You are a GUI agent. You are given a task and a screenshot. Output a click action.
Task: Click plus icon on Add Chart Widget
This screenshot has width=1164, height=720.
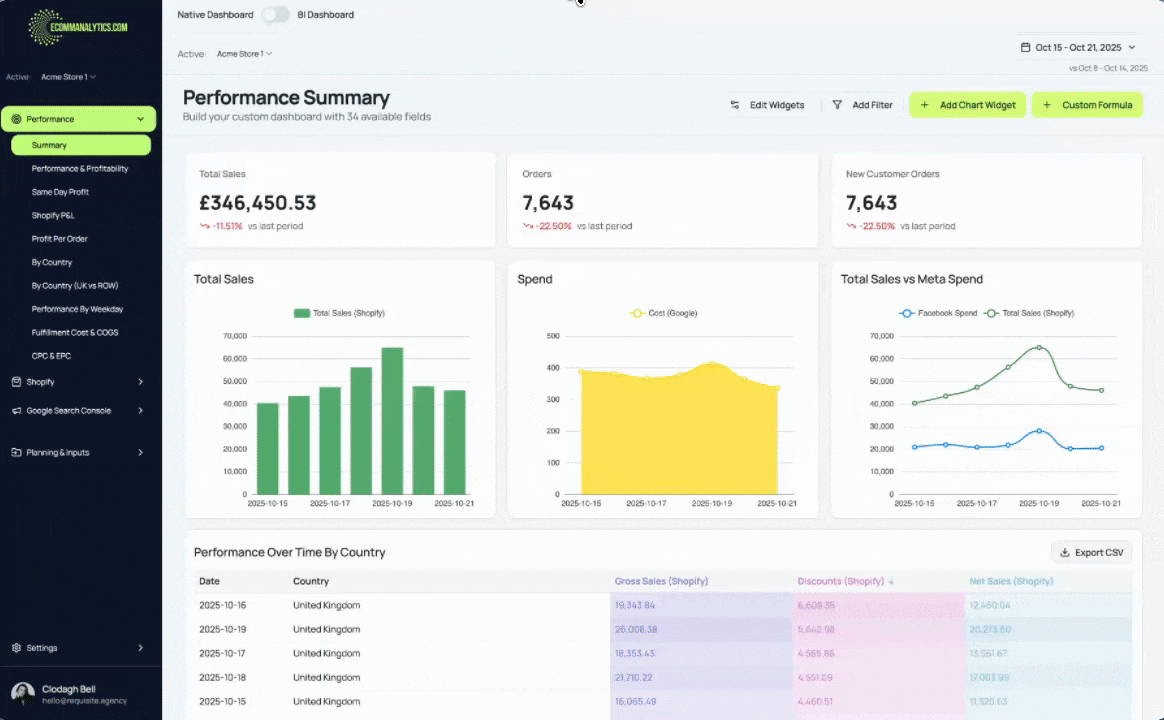click(x=924, y=105)
